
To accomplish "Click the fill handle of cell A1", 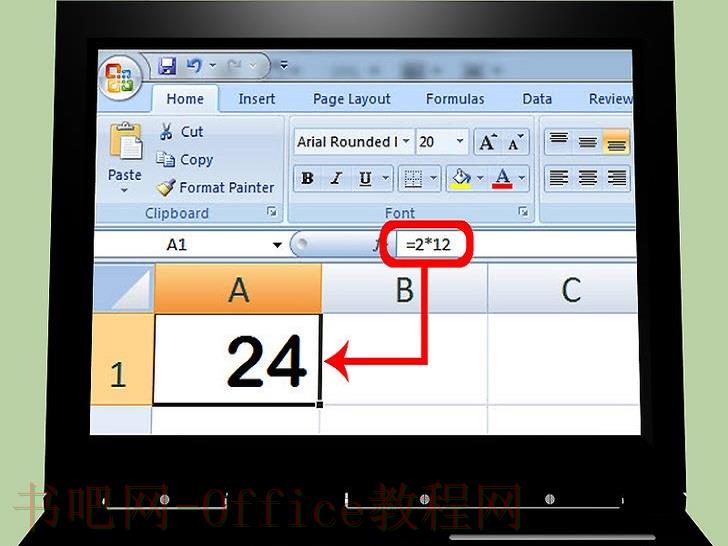I will coord(319,405).
